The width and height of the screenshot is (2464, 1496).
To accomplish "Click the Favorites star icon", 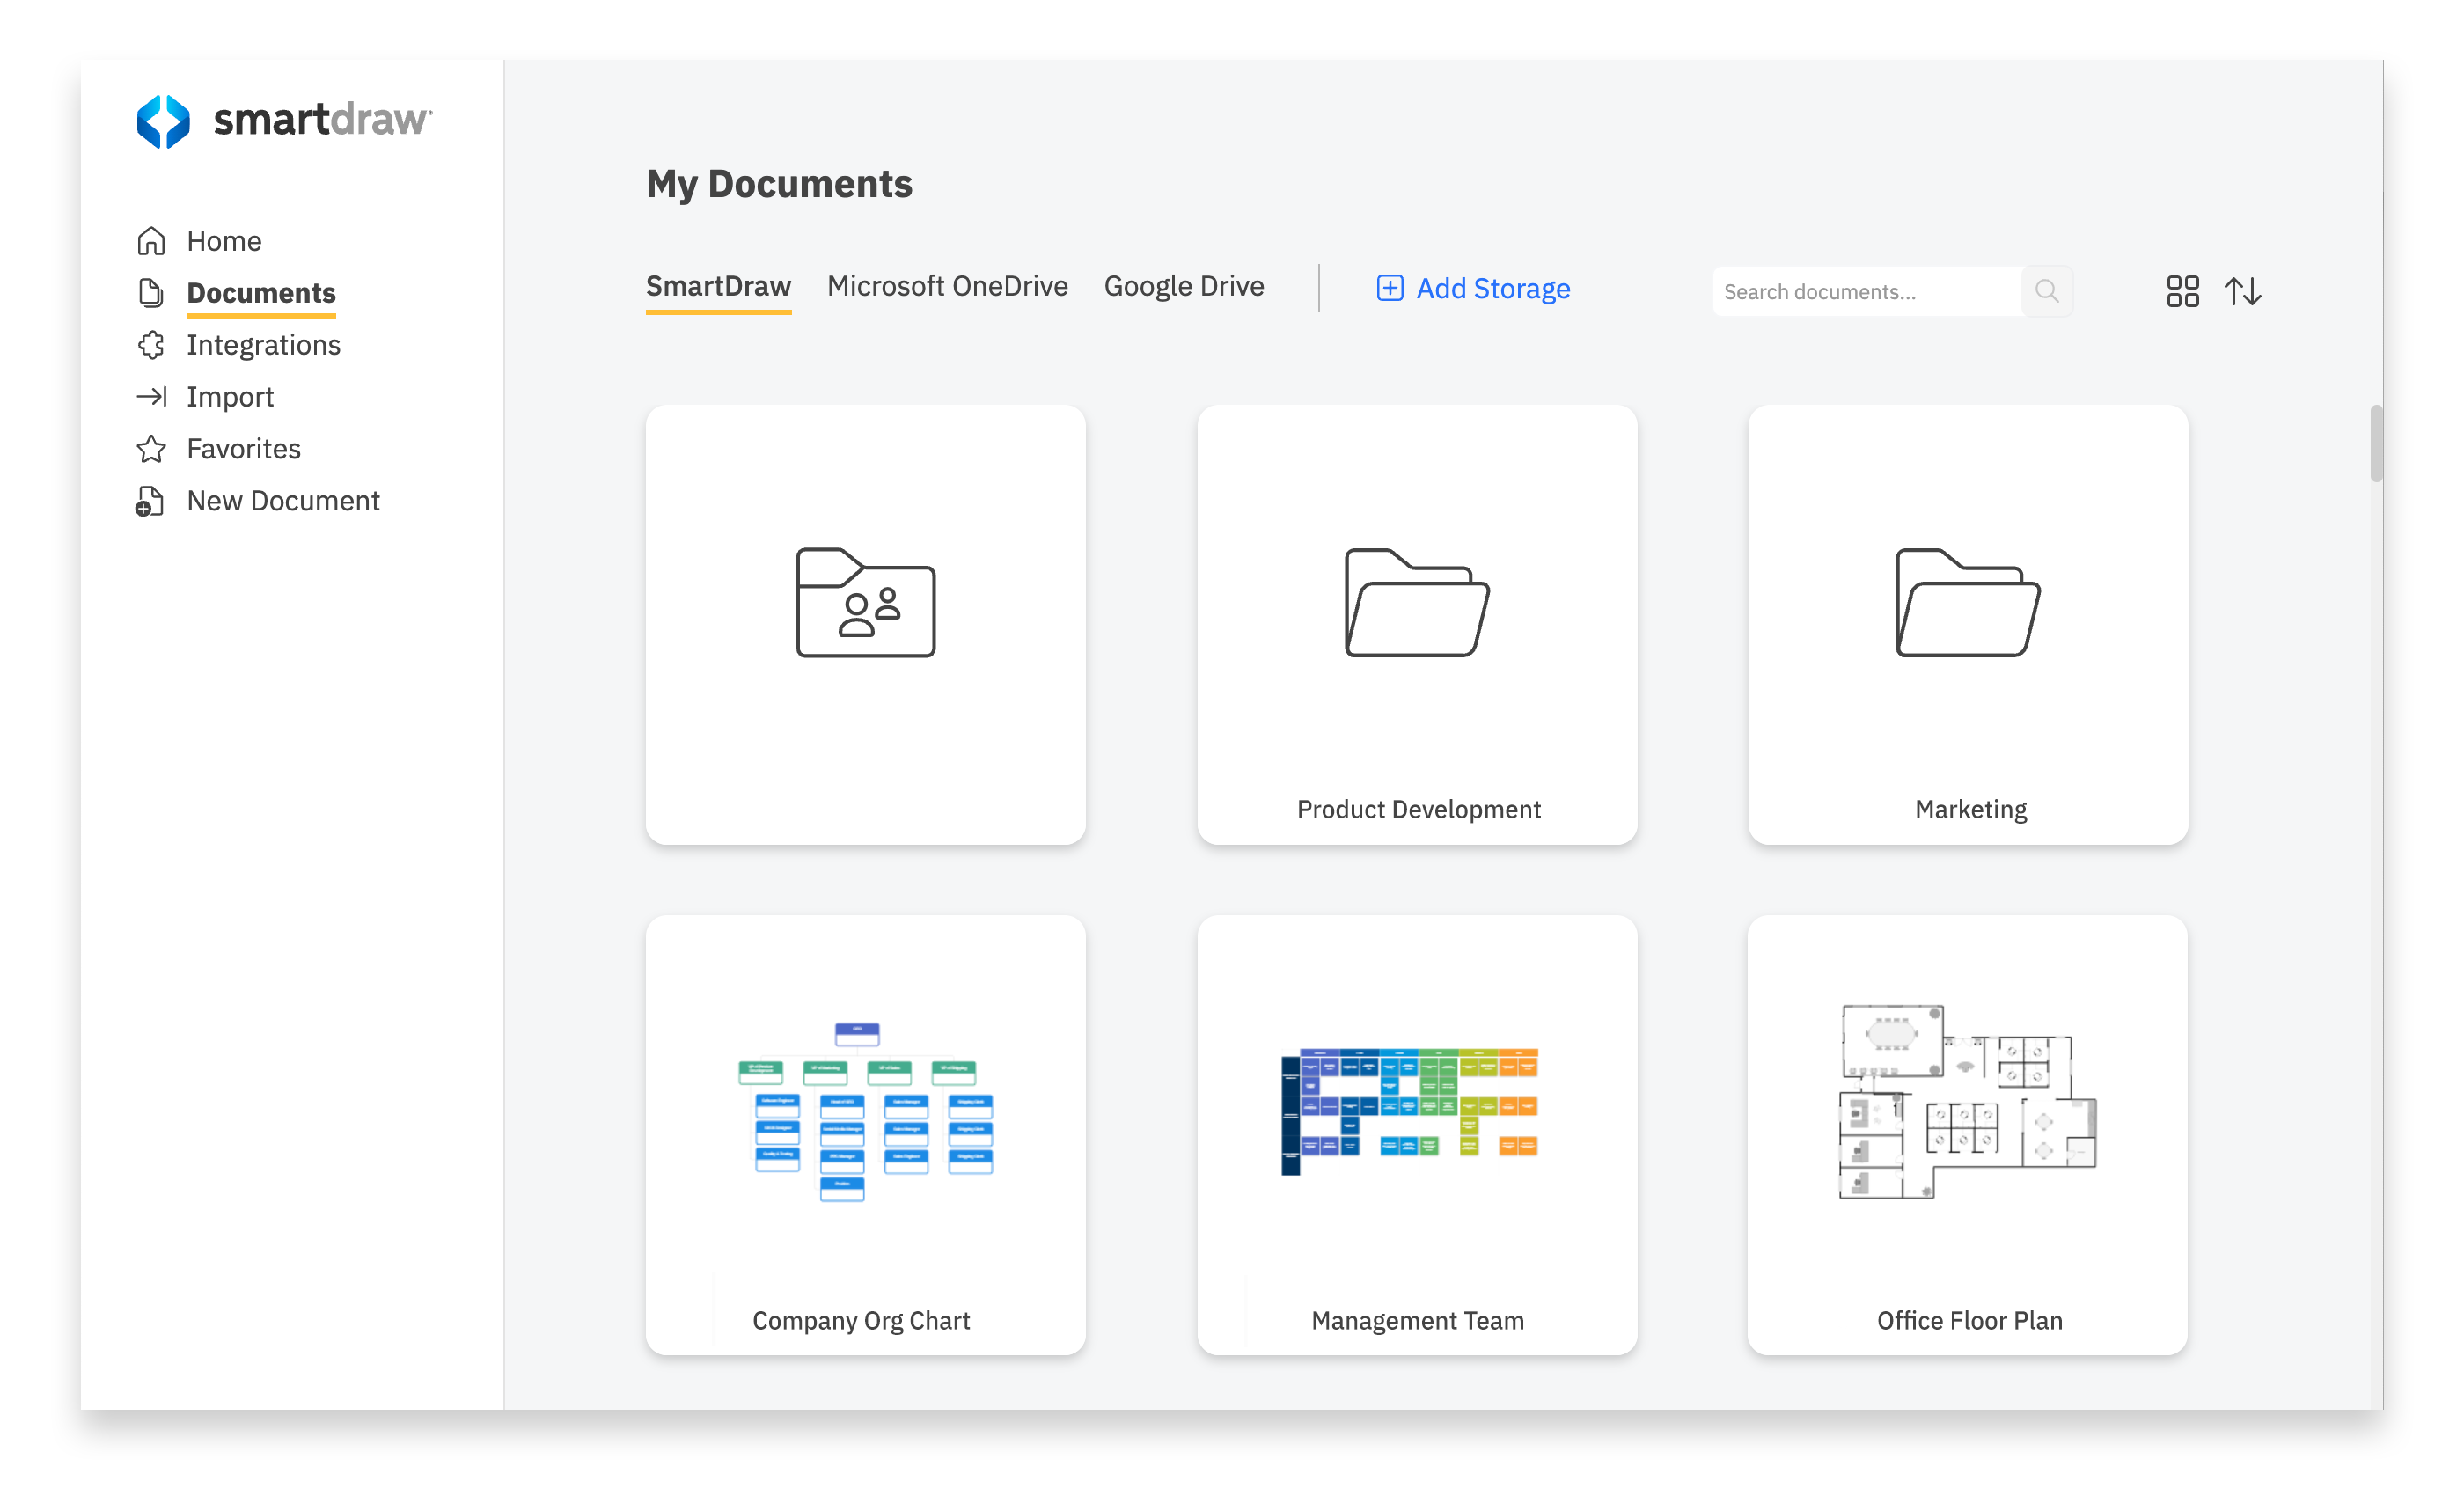I will [153, 447].
